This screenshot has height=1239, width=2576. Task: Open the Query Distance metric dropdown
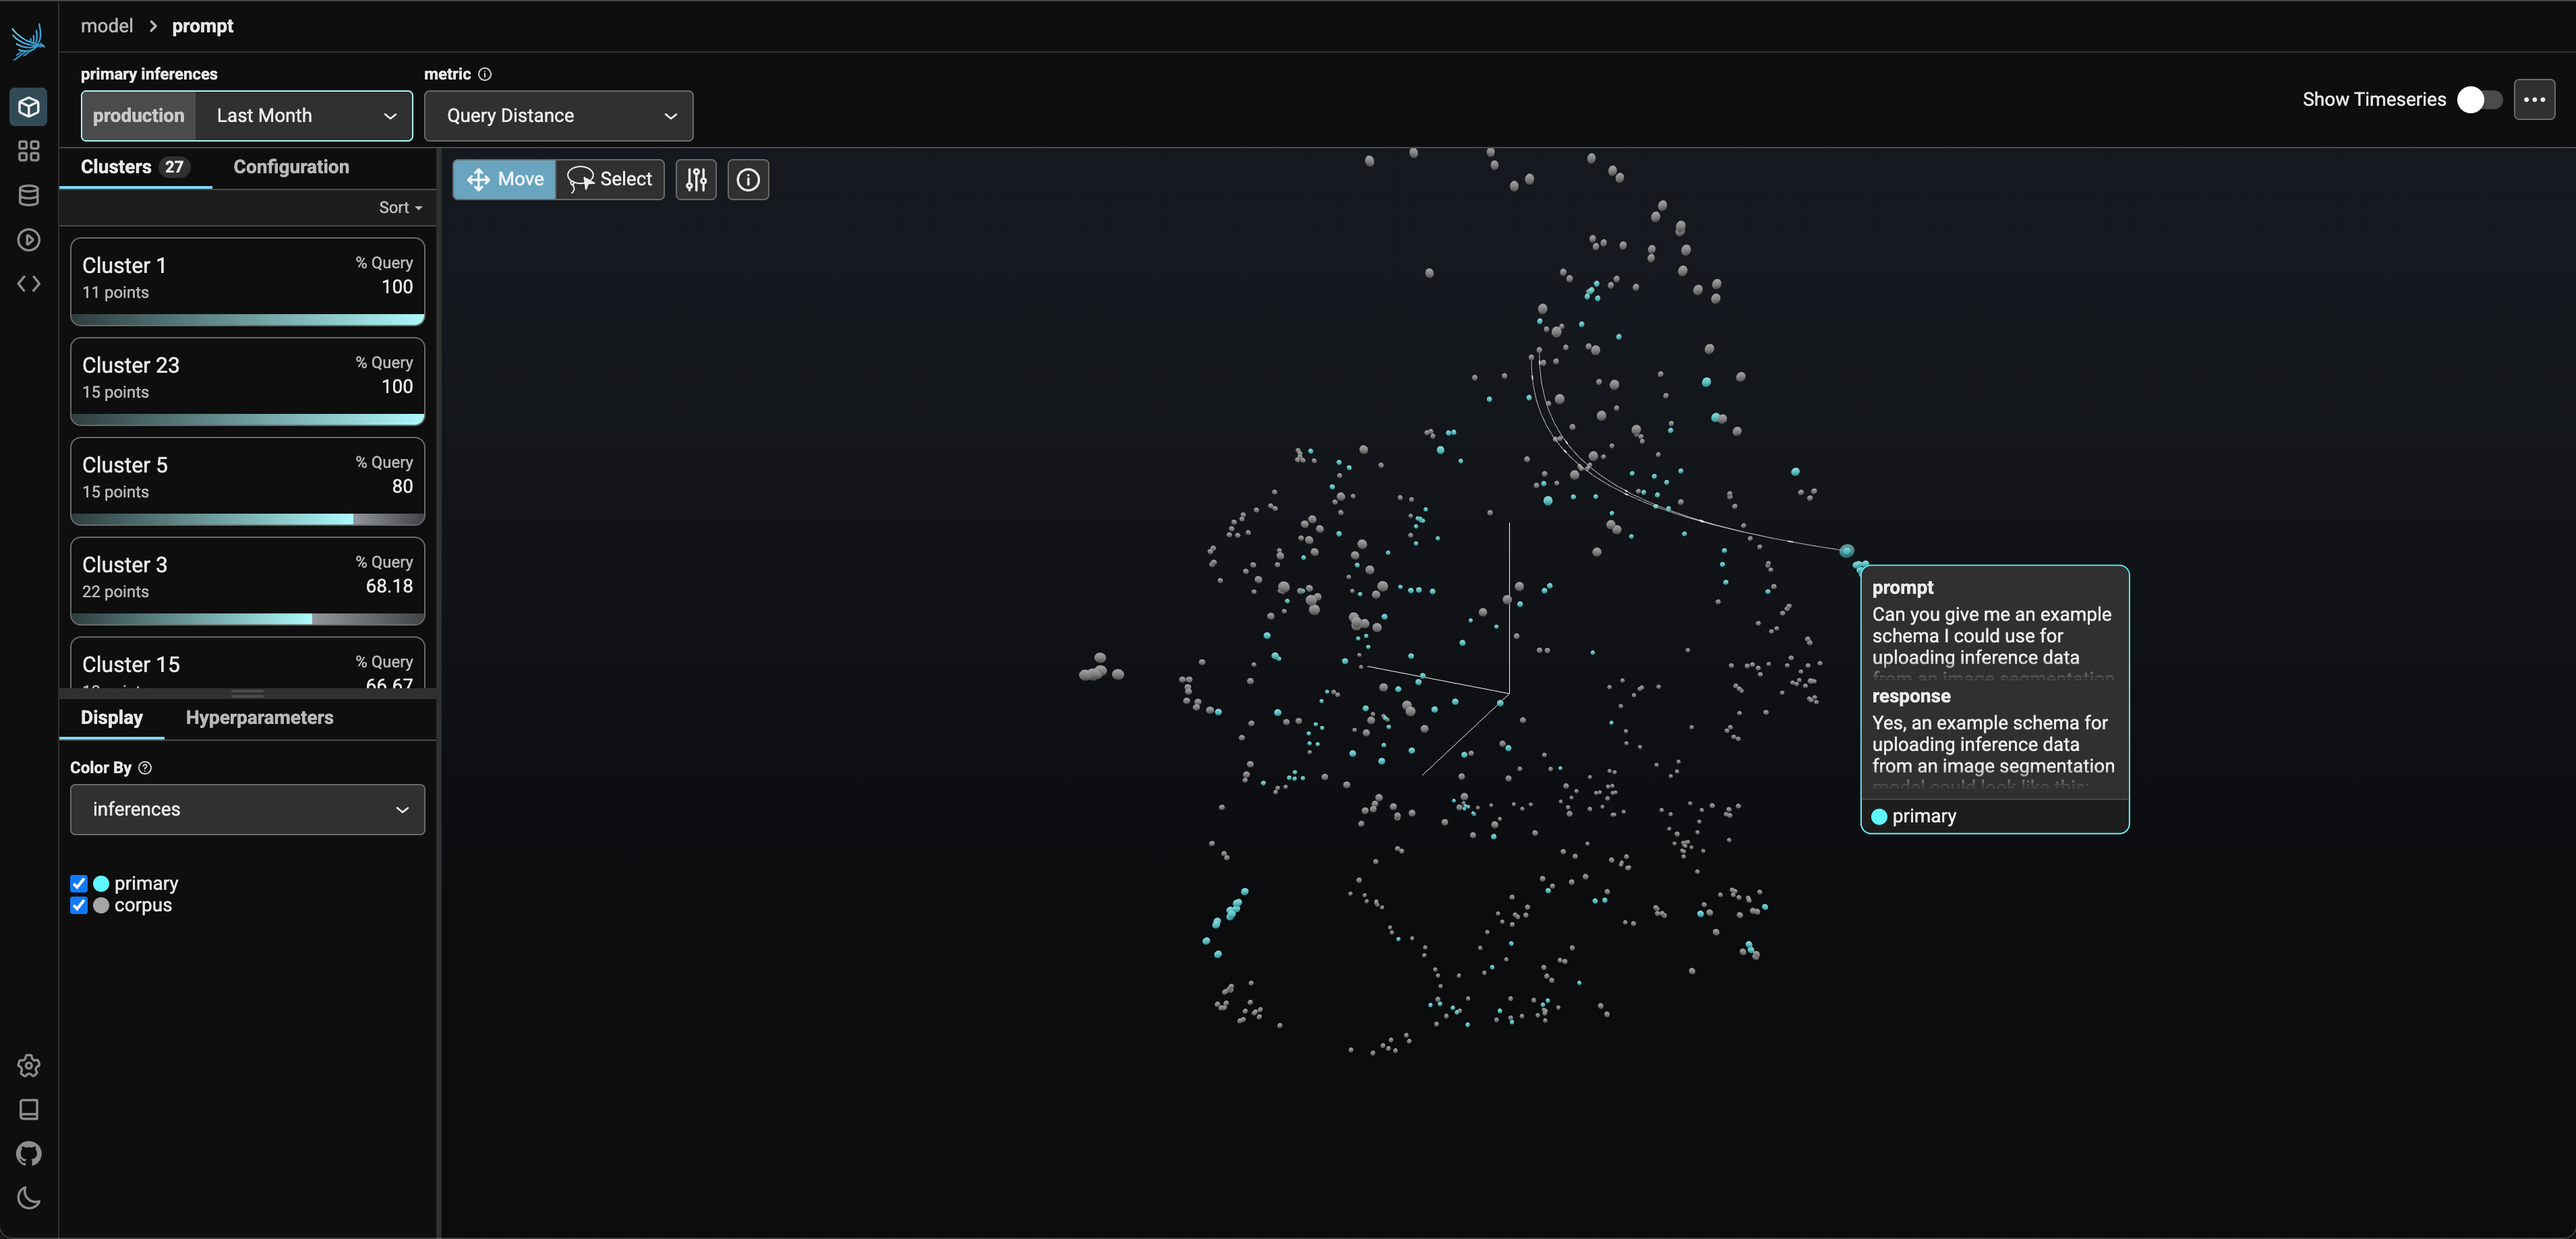[x=558, y=115]
